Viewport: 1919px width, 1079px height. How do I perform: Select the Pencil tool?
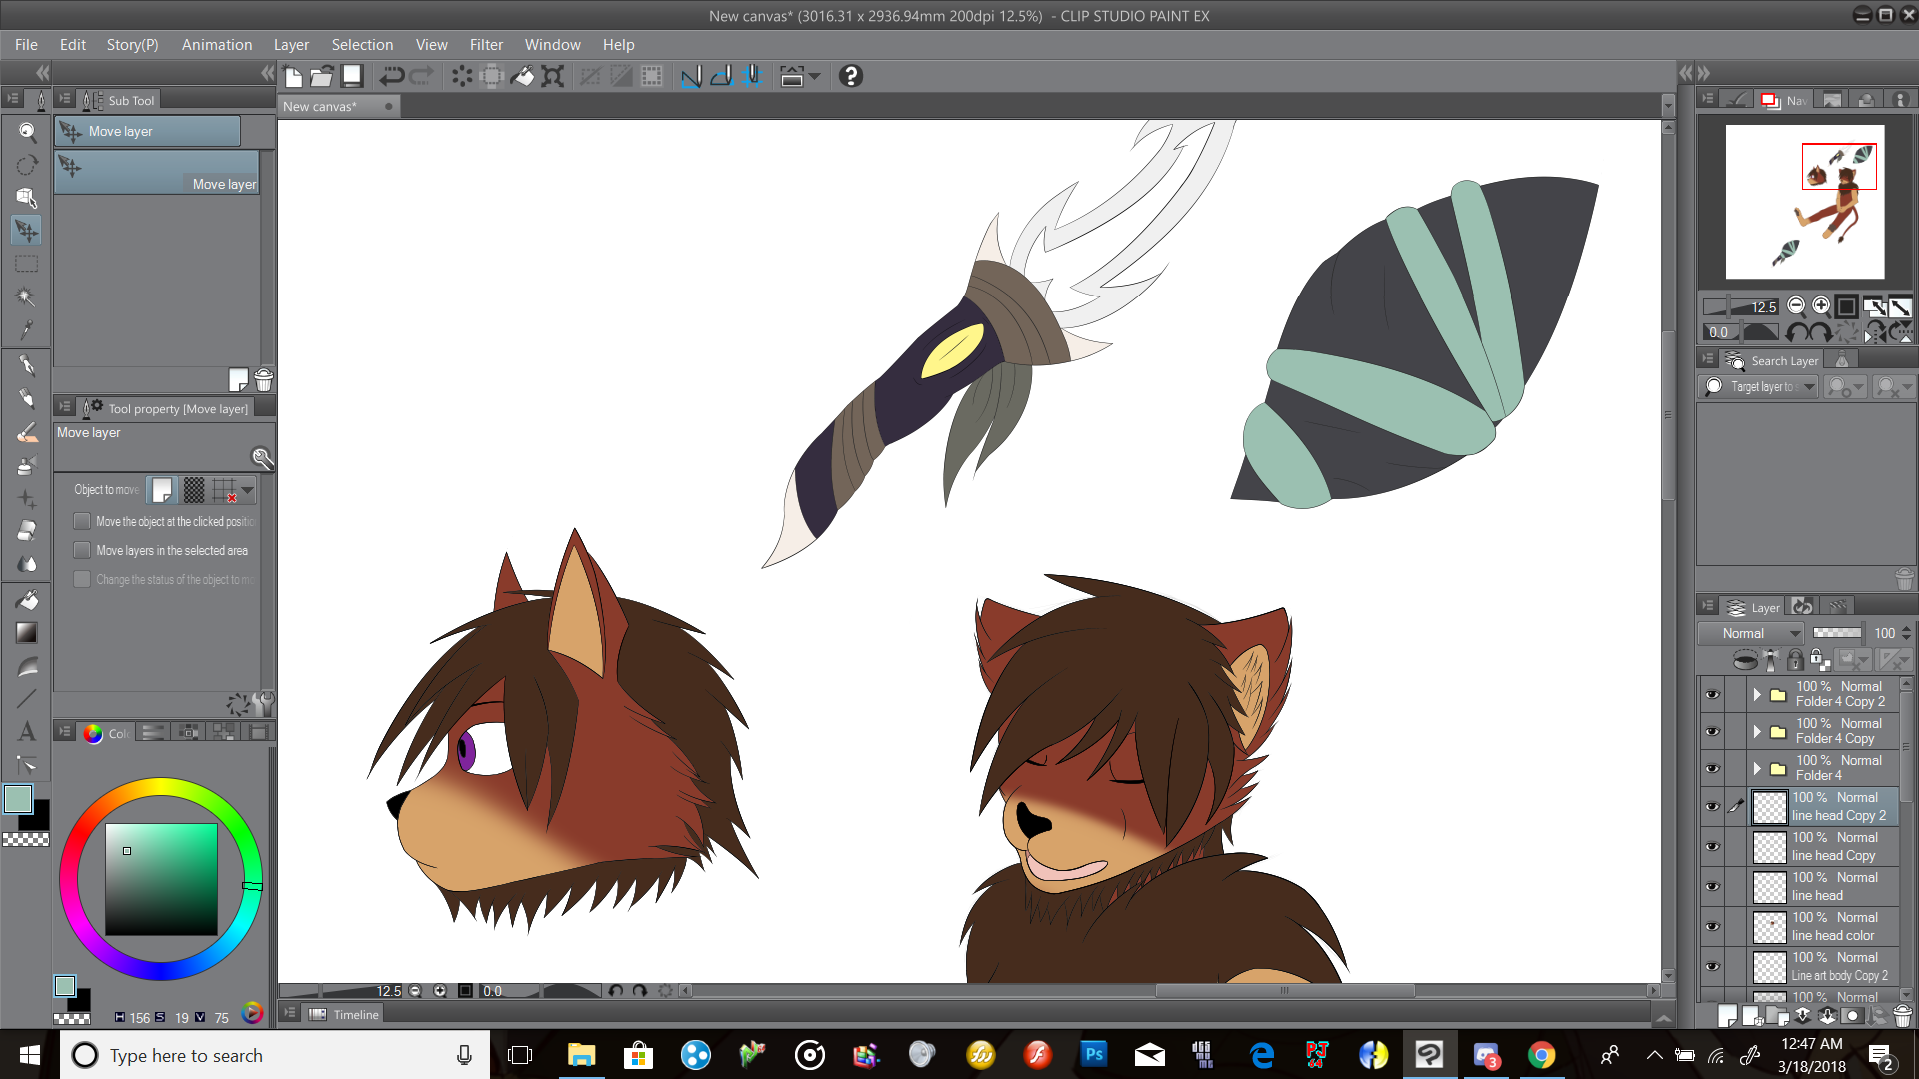tap(27, 398)
